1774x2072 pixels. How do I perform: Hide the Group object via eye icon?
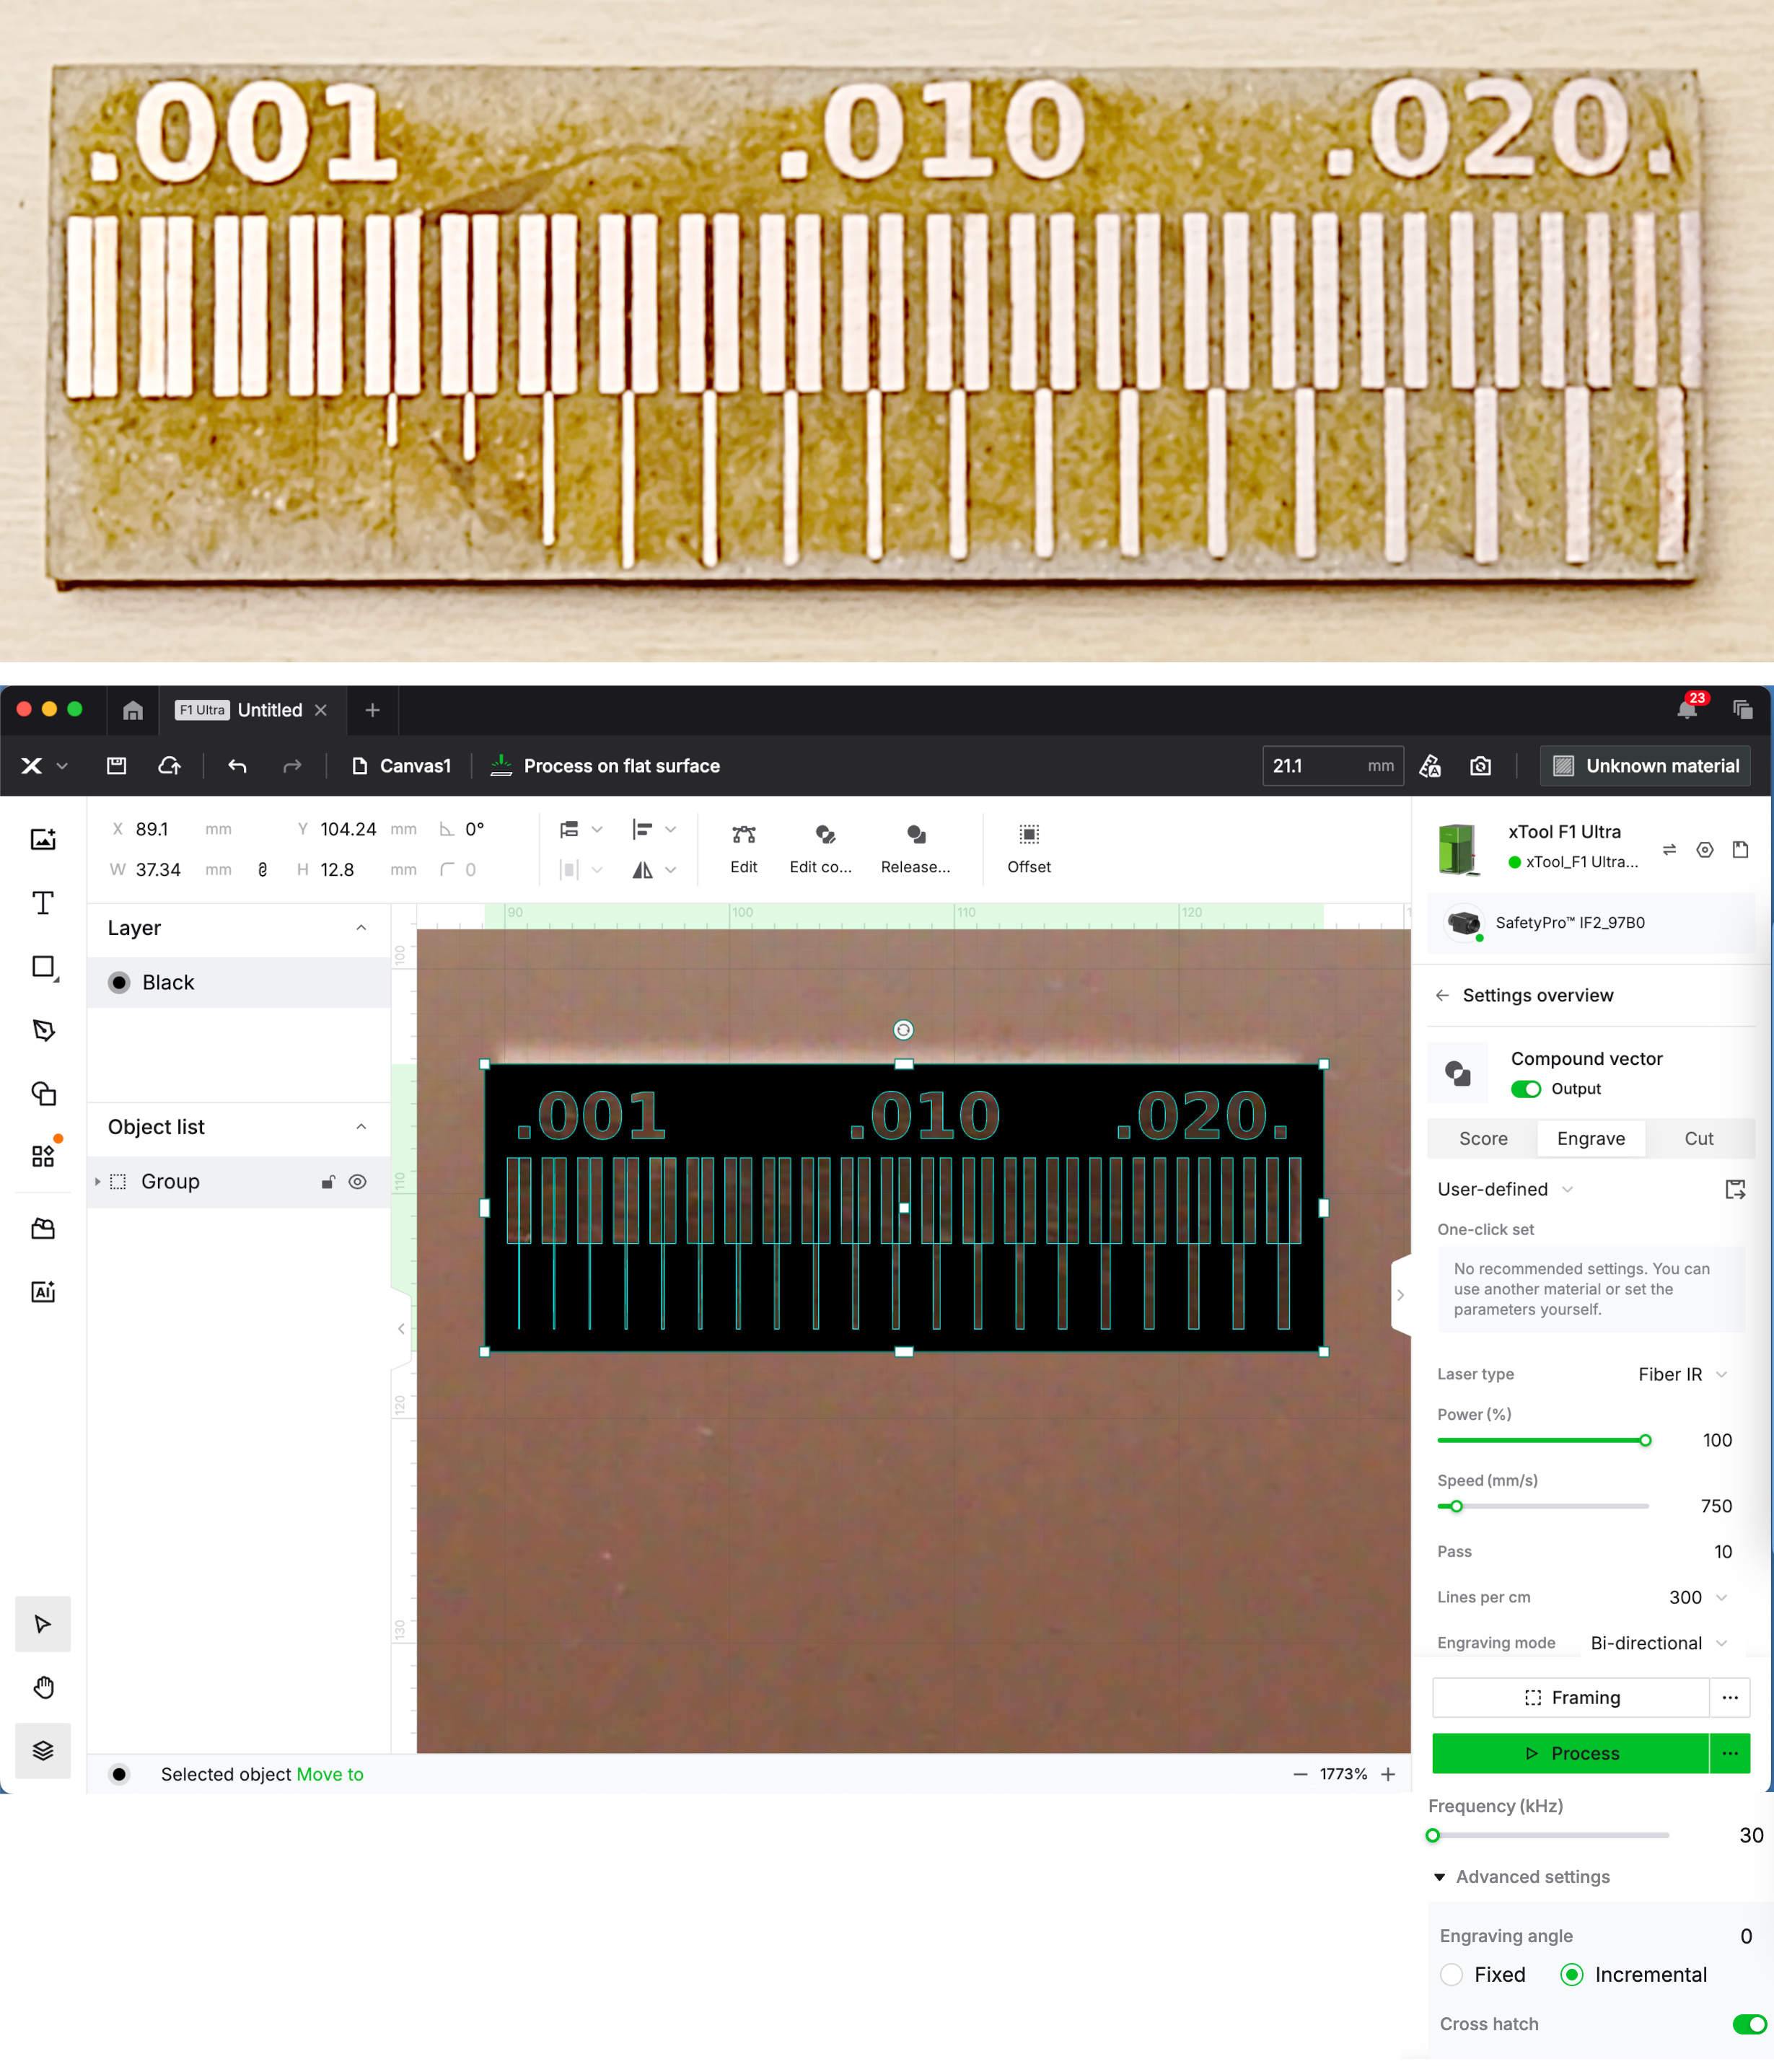357,1182
